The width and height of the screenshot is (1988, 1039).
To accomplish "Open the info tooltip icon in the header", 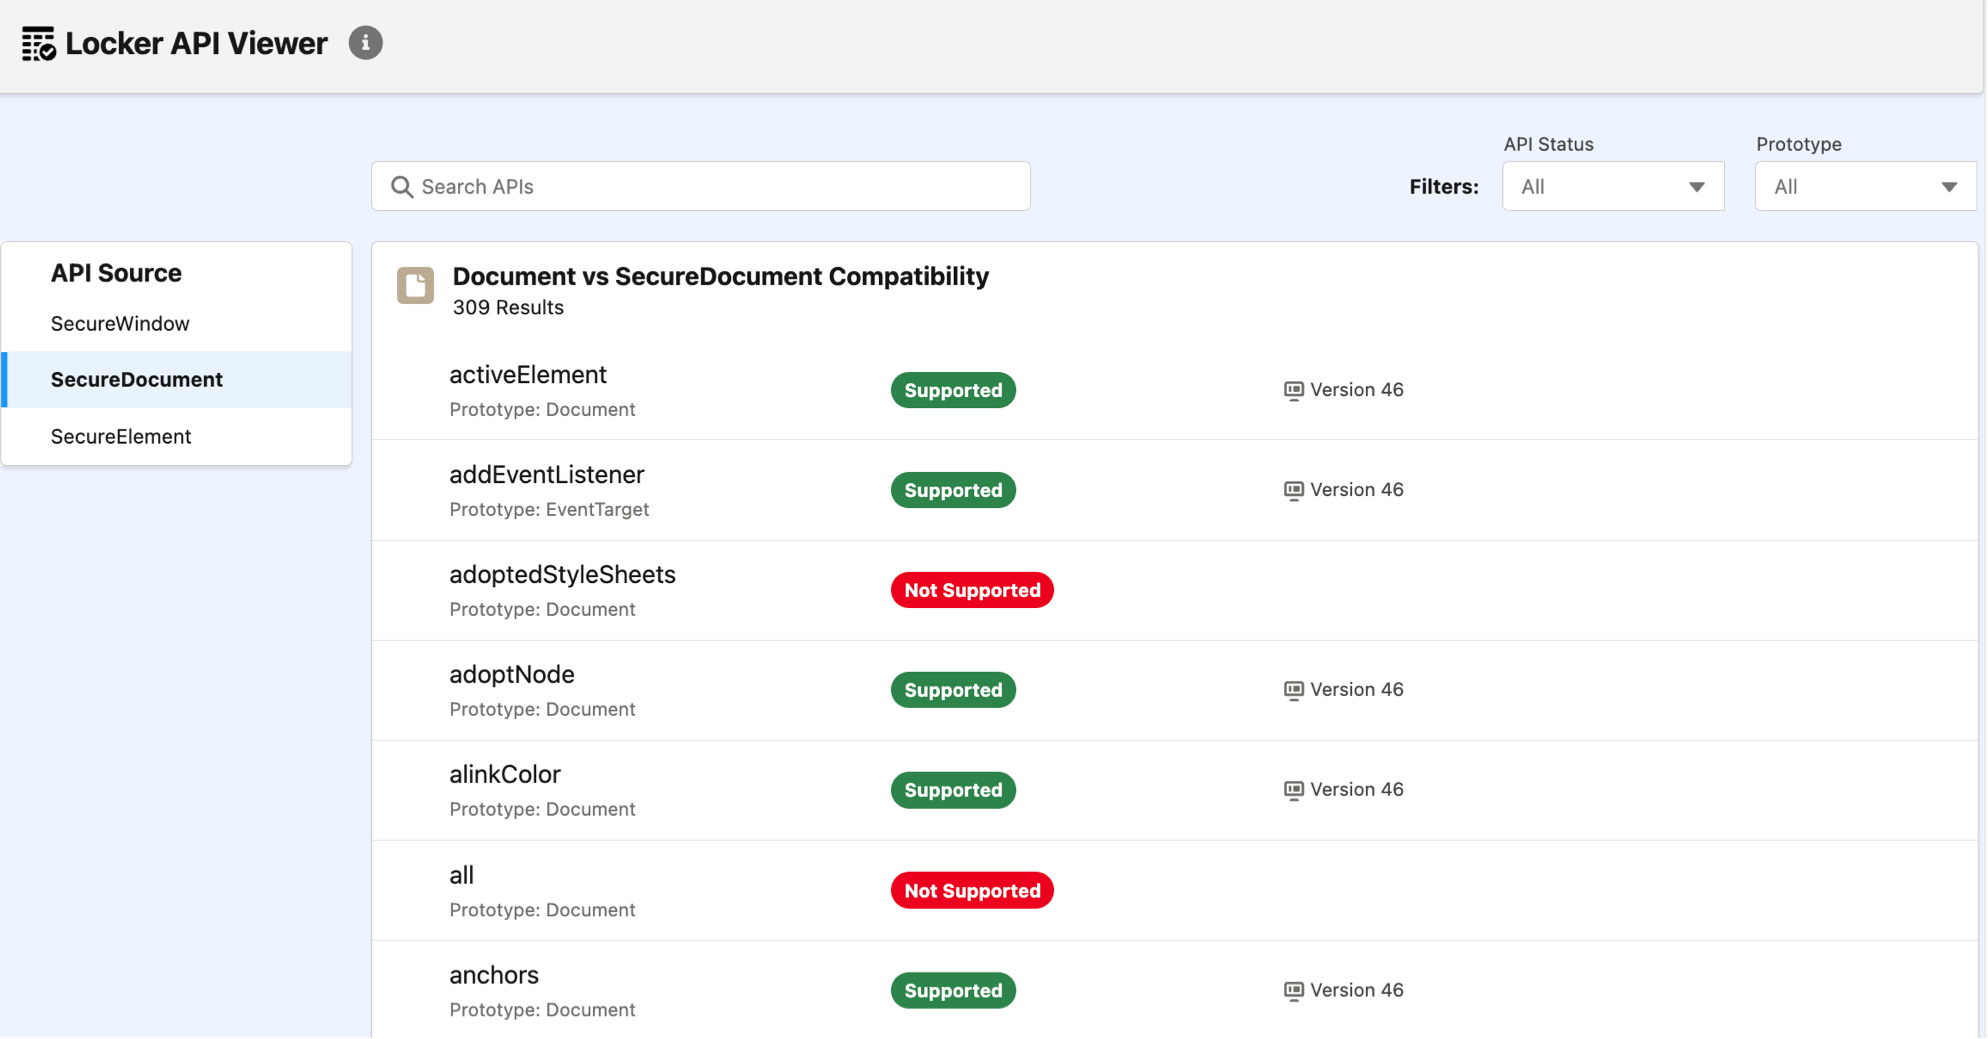I will pos(365,43).
